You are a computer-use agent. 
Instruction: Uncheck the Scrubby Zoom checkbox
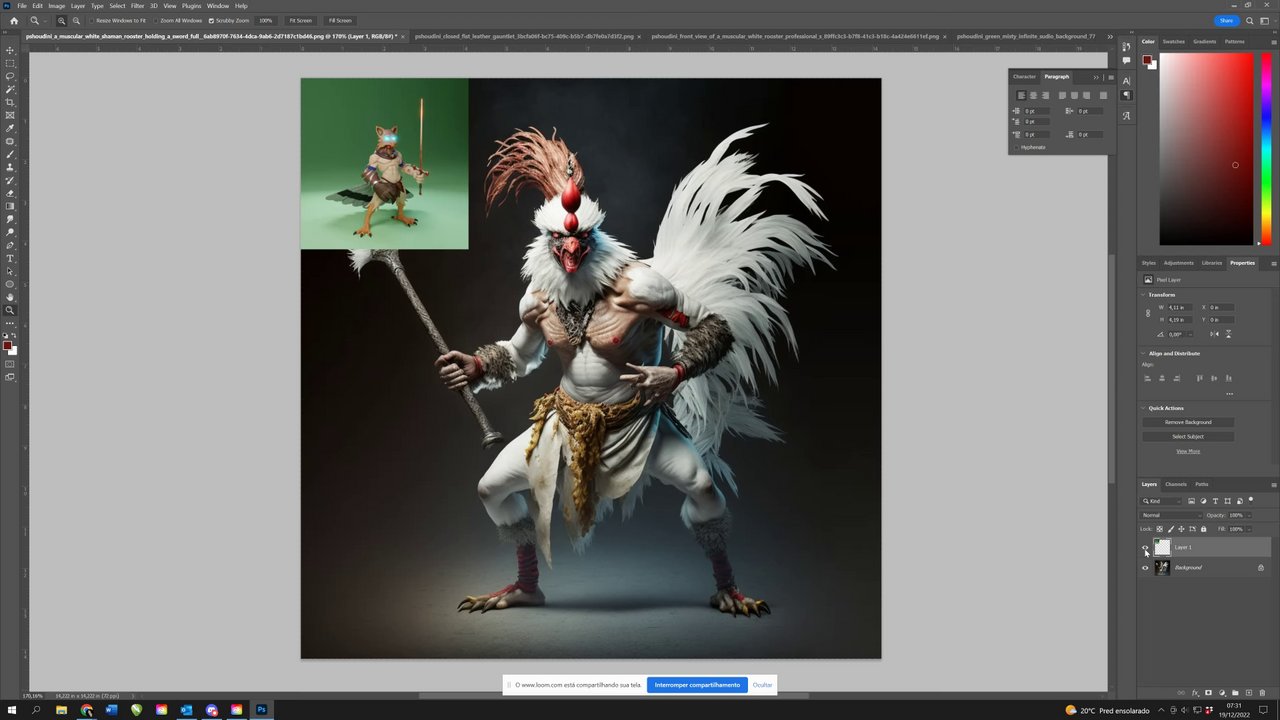[x=211, y=20]
